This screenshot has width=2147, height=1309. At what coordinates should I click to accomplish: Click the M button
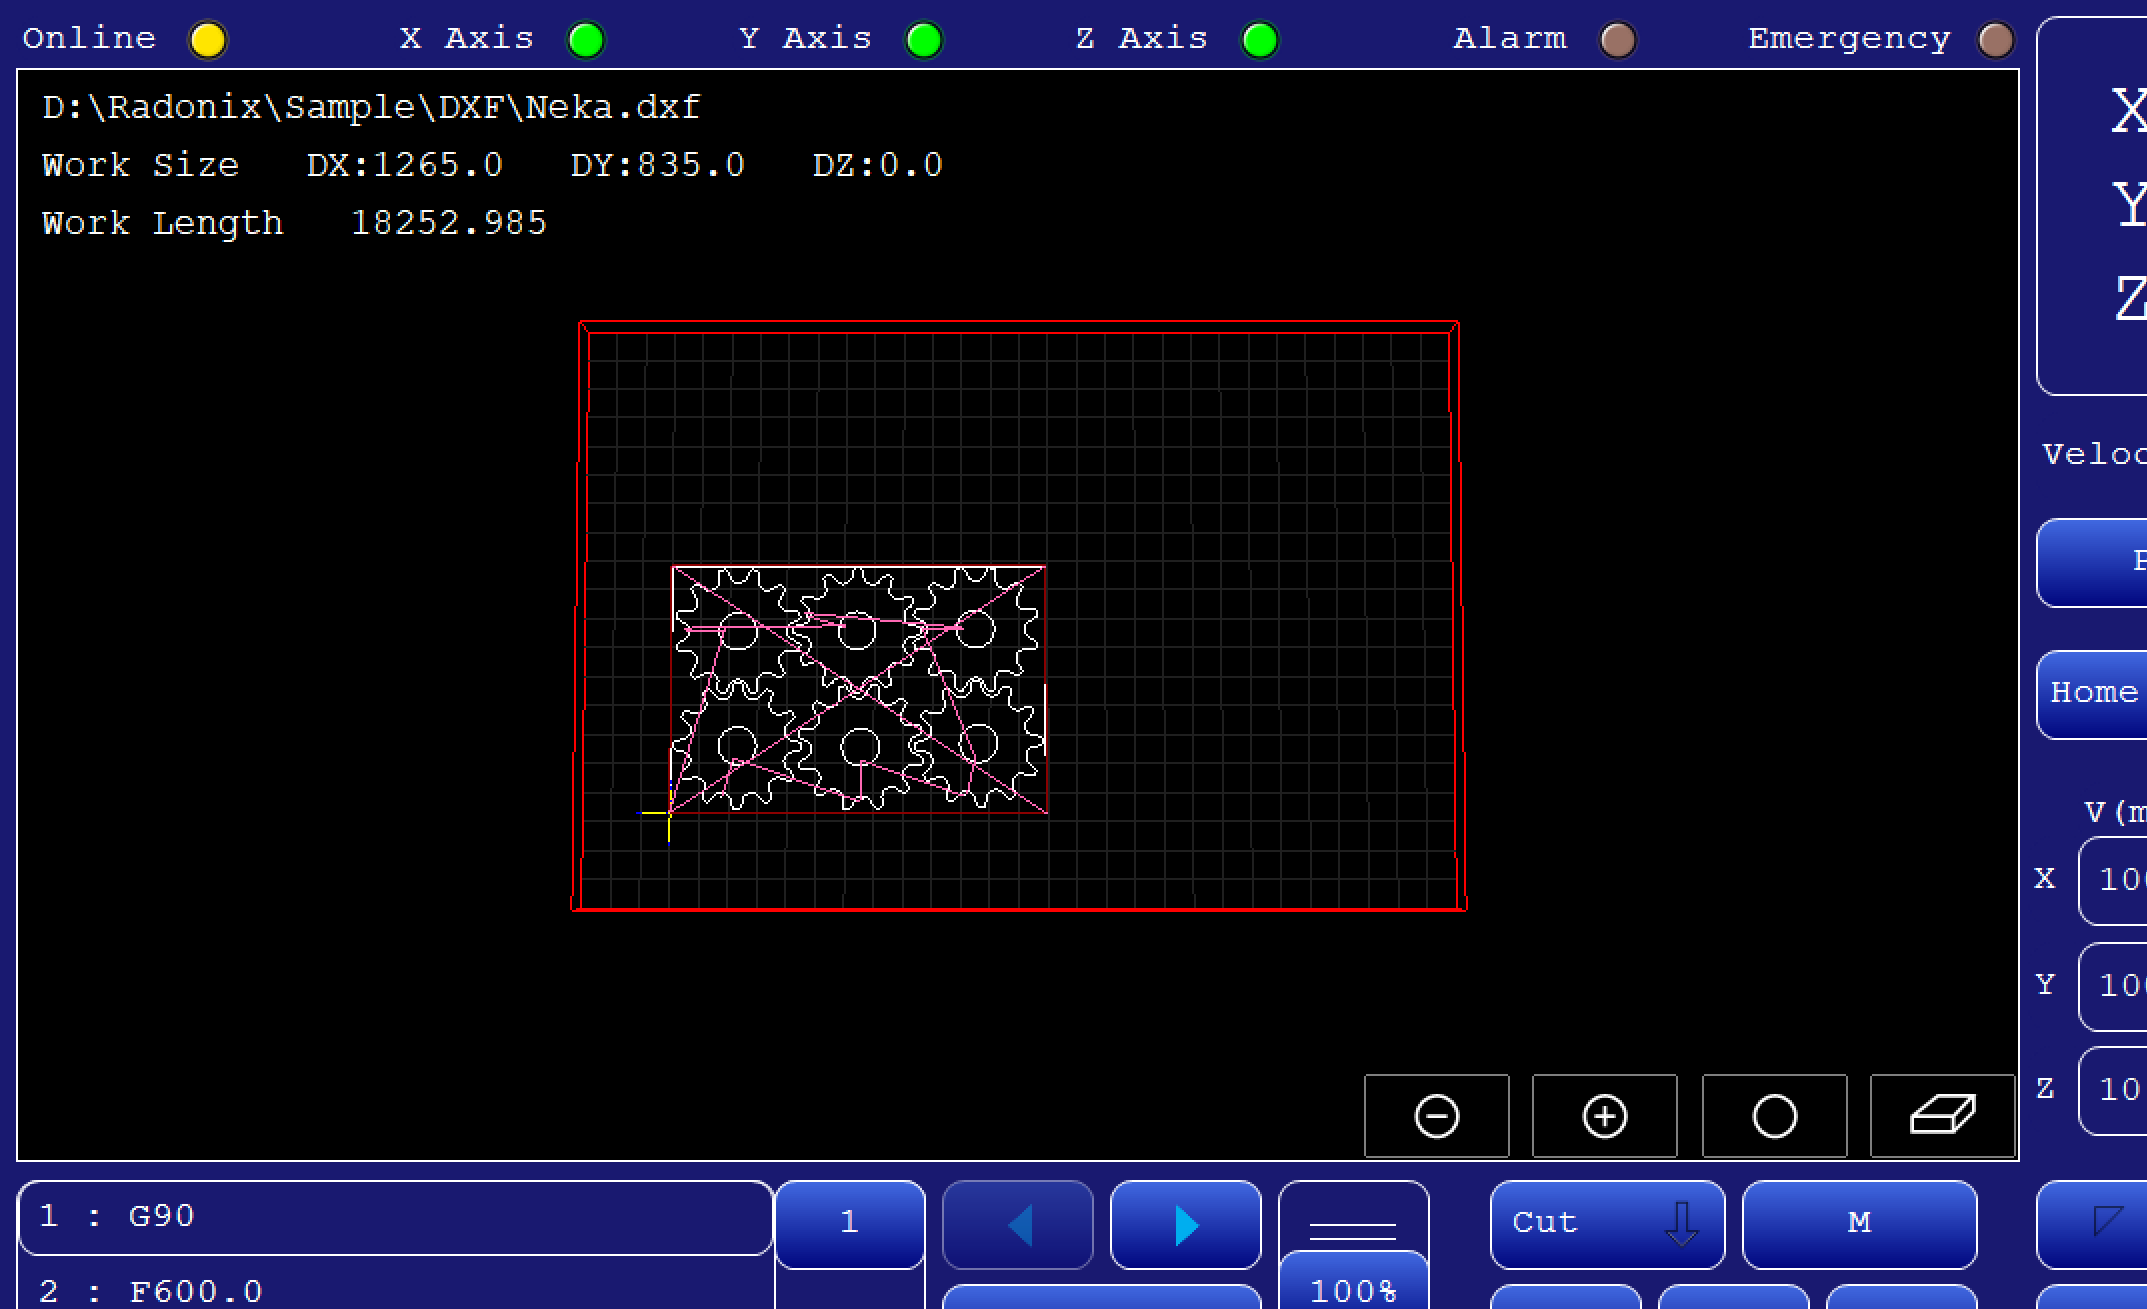click(x=1858, y=1223)
